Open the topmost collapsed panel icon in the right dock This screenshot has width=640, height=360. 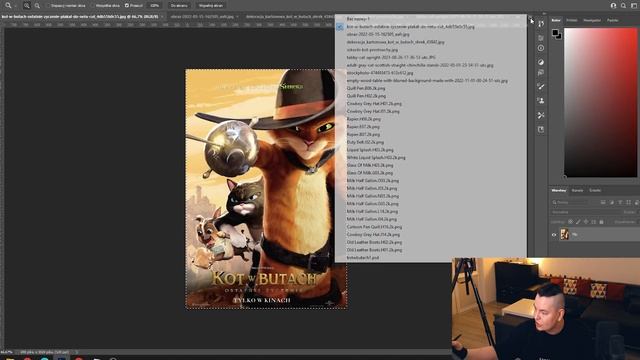point(541,24)
